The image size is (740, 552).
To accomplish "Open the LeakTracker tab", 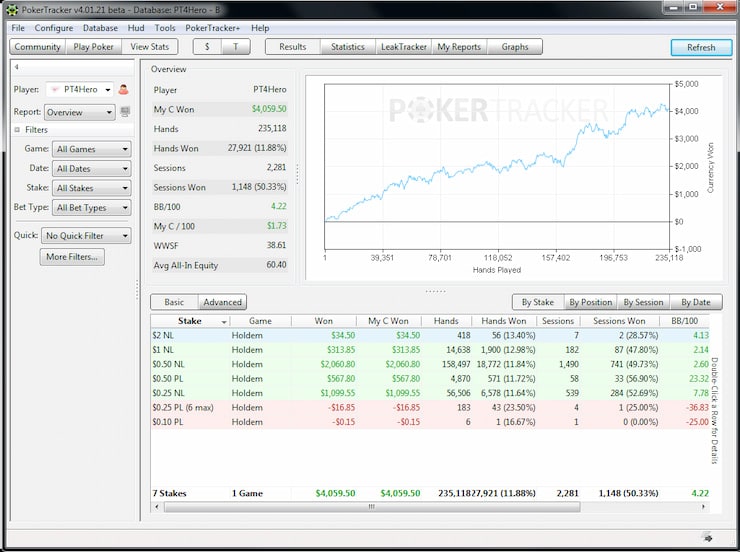I will click(404, 47).
